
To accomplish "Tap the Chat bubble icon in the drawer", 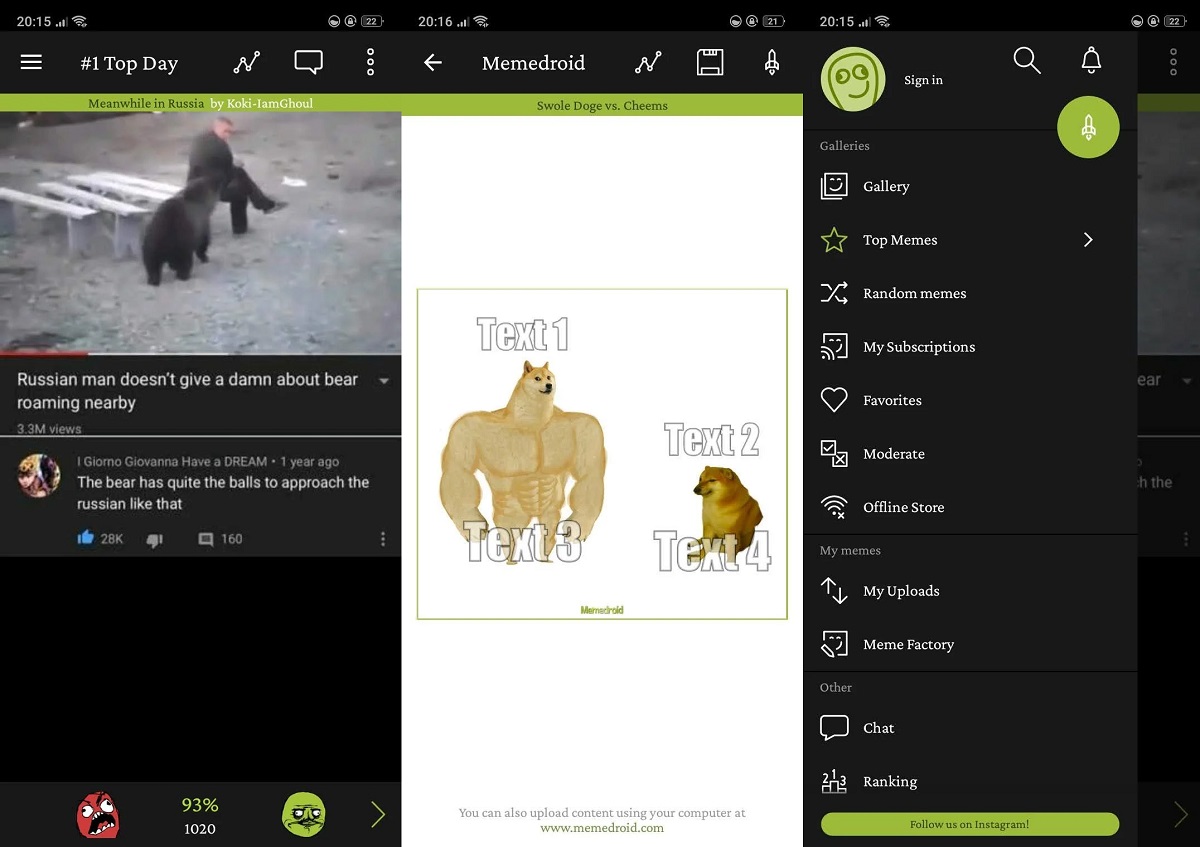I will click(x=834, y=728).
